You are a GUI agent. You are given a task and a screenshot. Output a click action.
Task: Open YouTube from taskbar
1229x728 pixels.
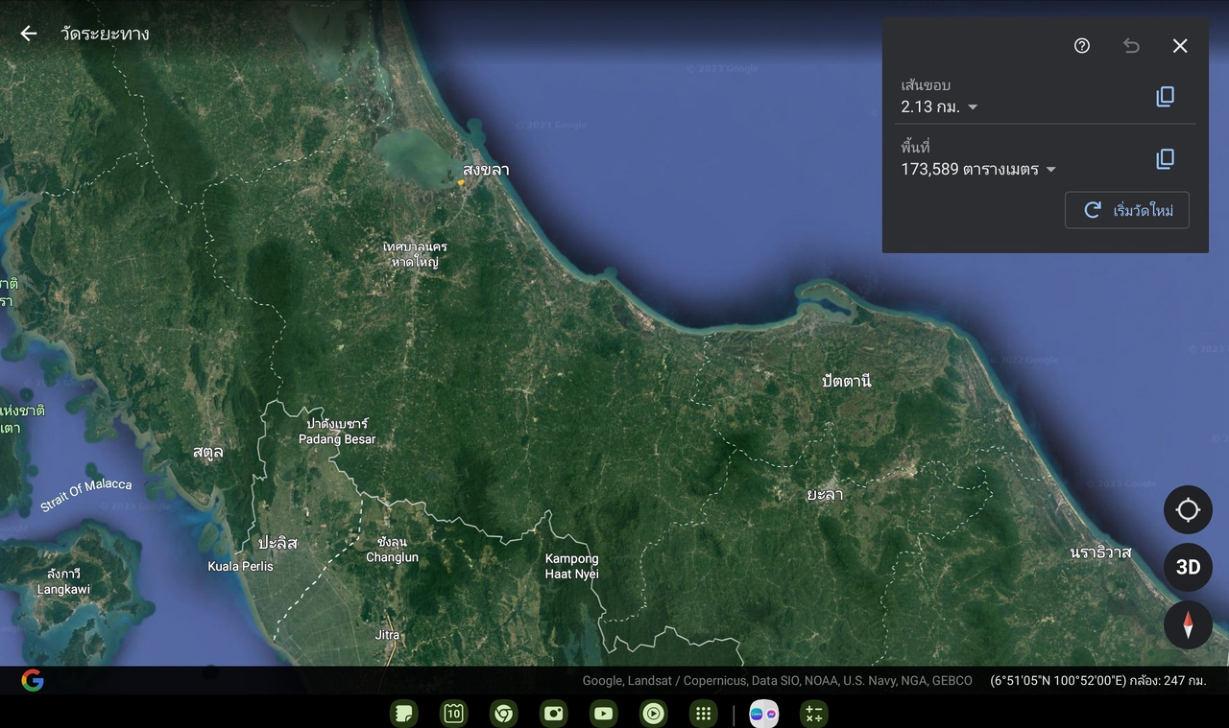603,713
